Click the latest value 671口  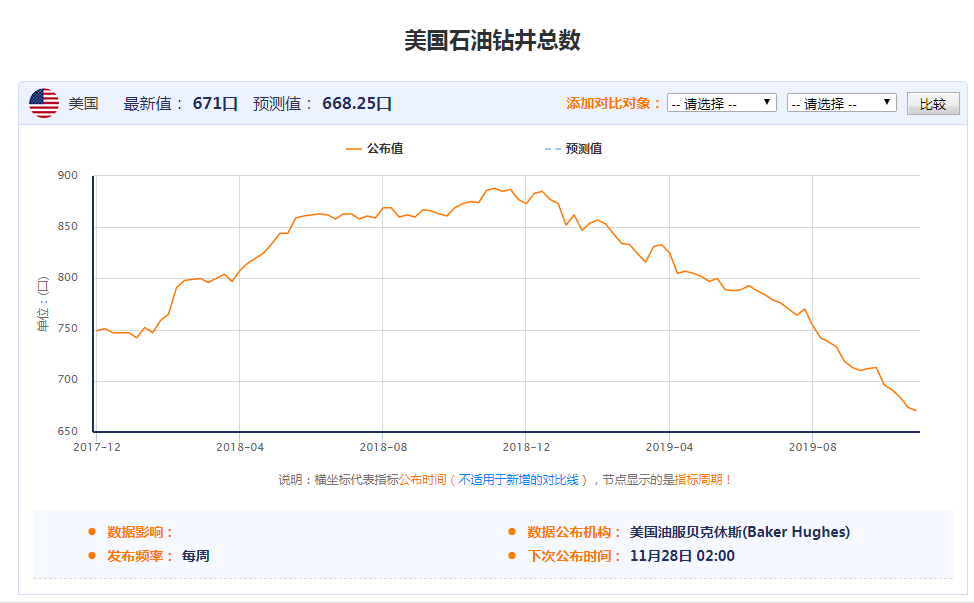tap(215, 103)
